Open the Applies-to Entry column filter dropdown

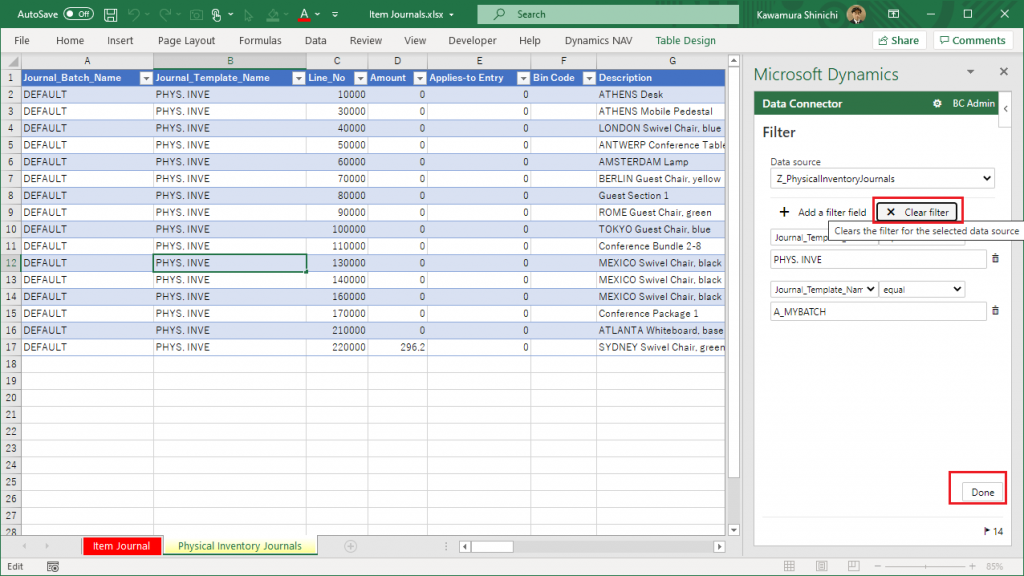523,78
